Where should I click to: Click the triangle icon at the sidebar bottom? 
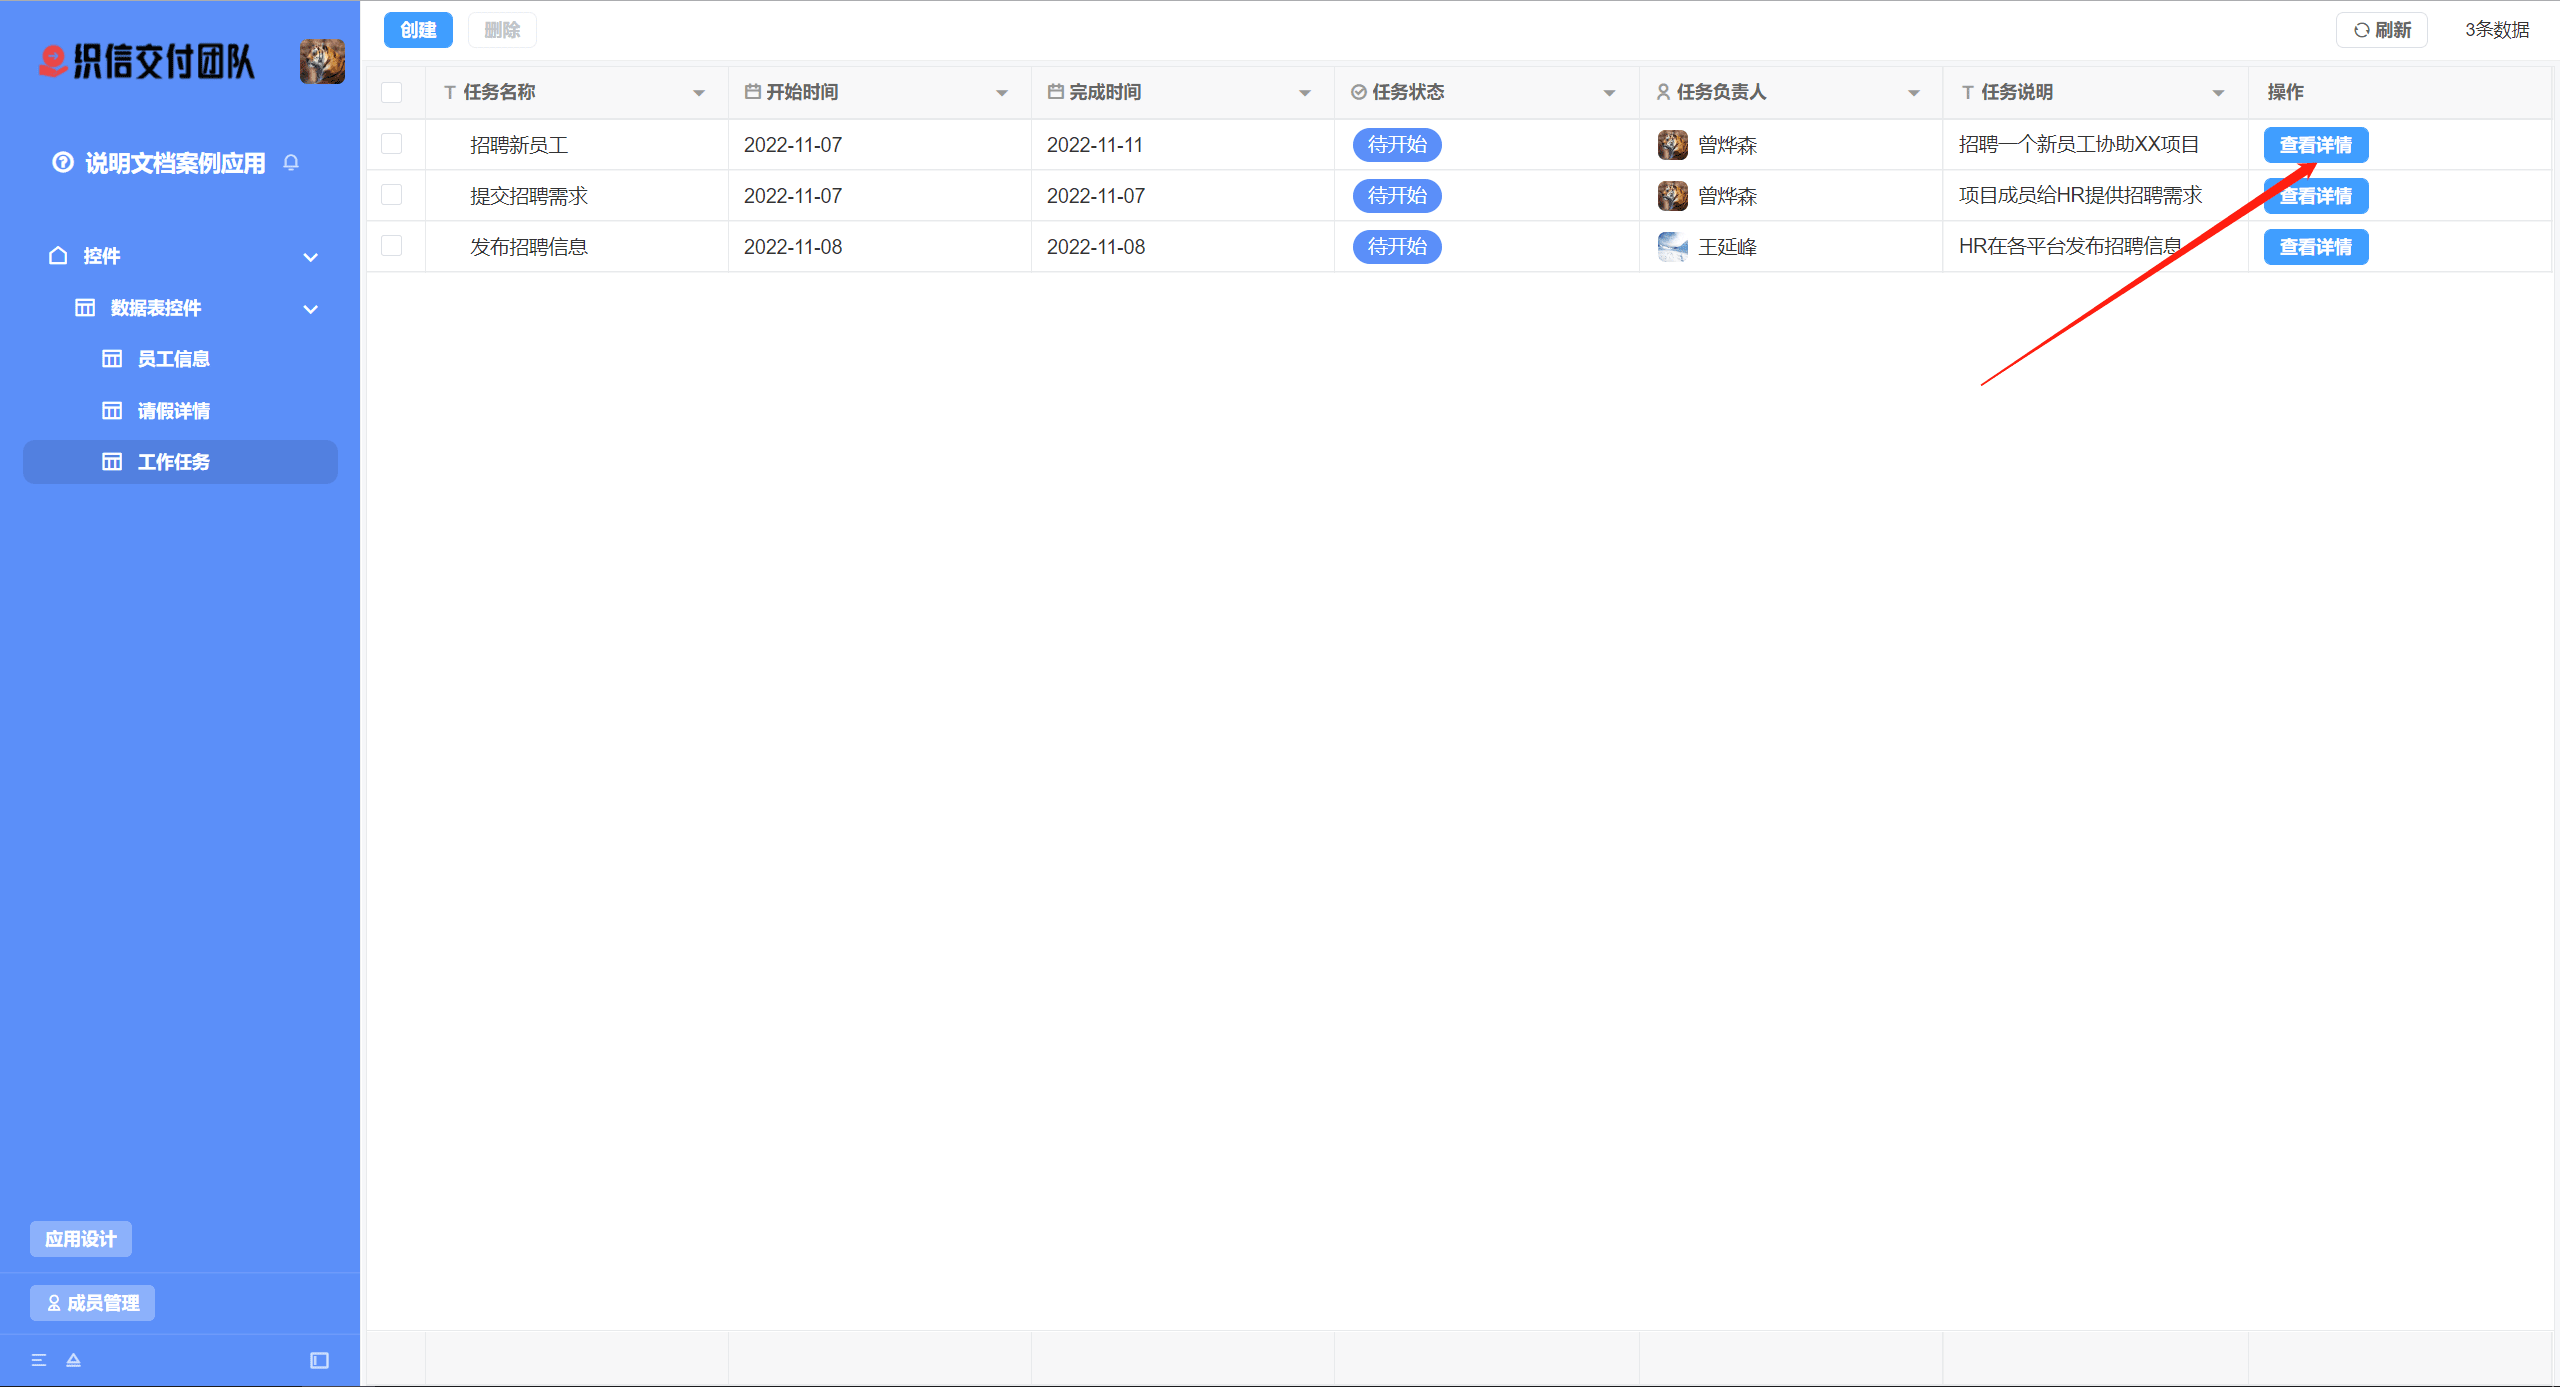[x=73, y=1360]
